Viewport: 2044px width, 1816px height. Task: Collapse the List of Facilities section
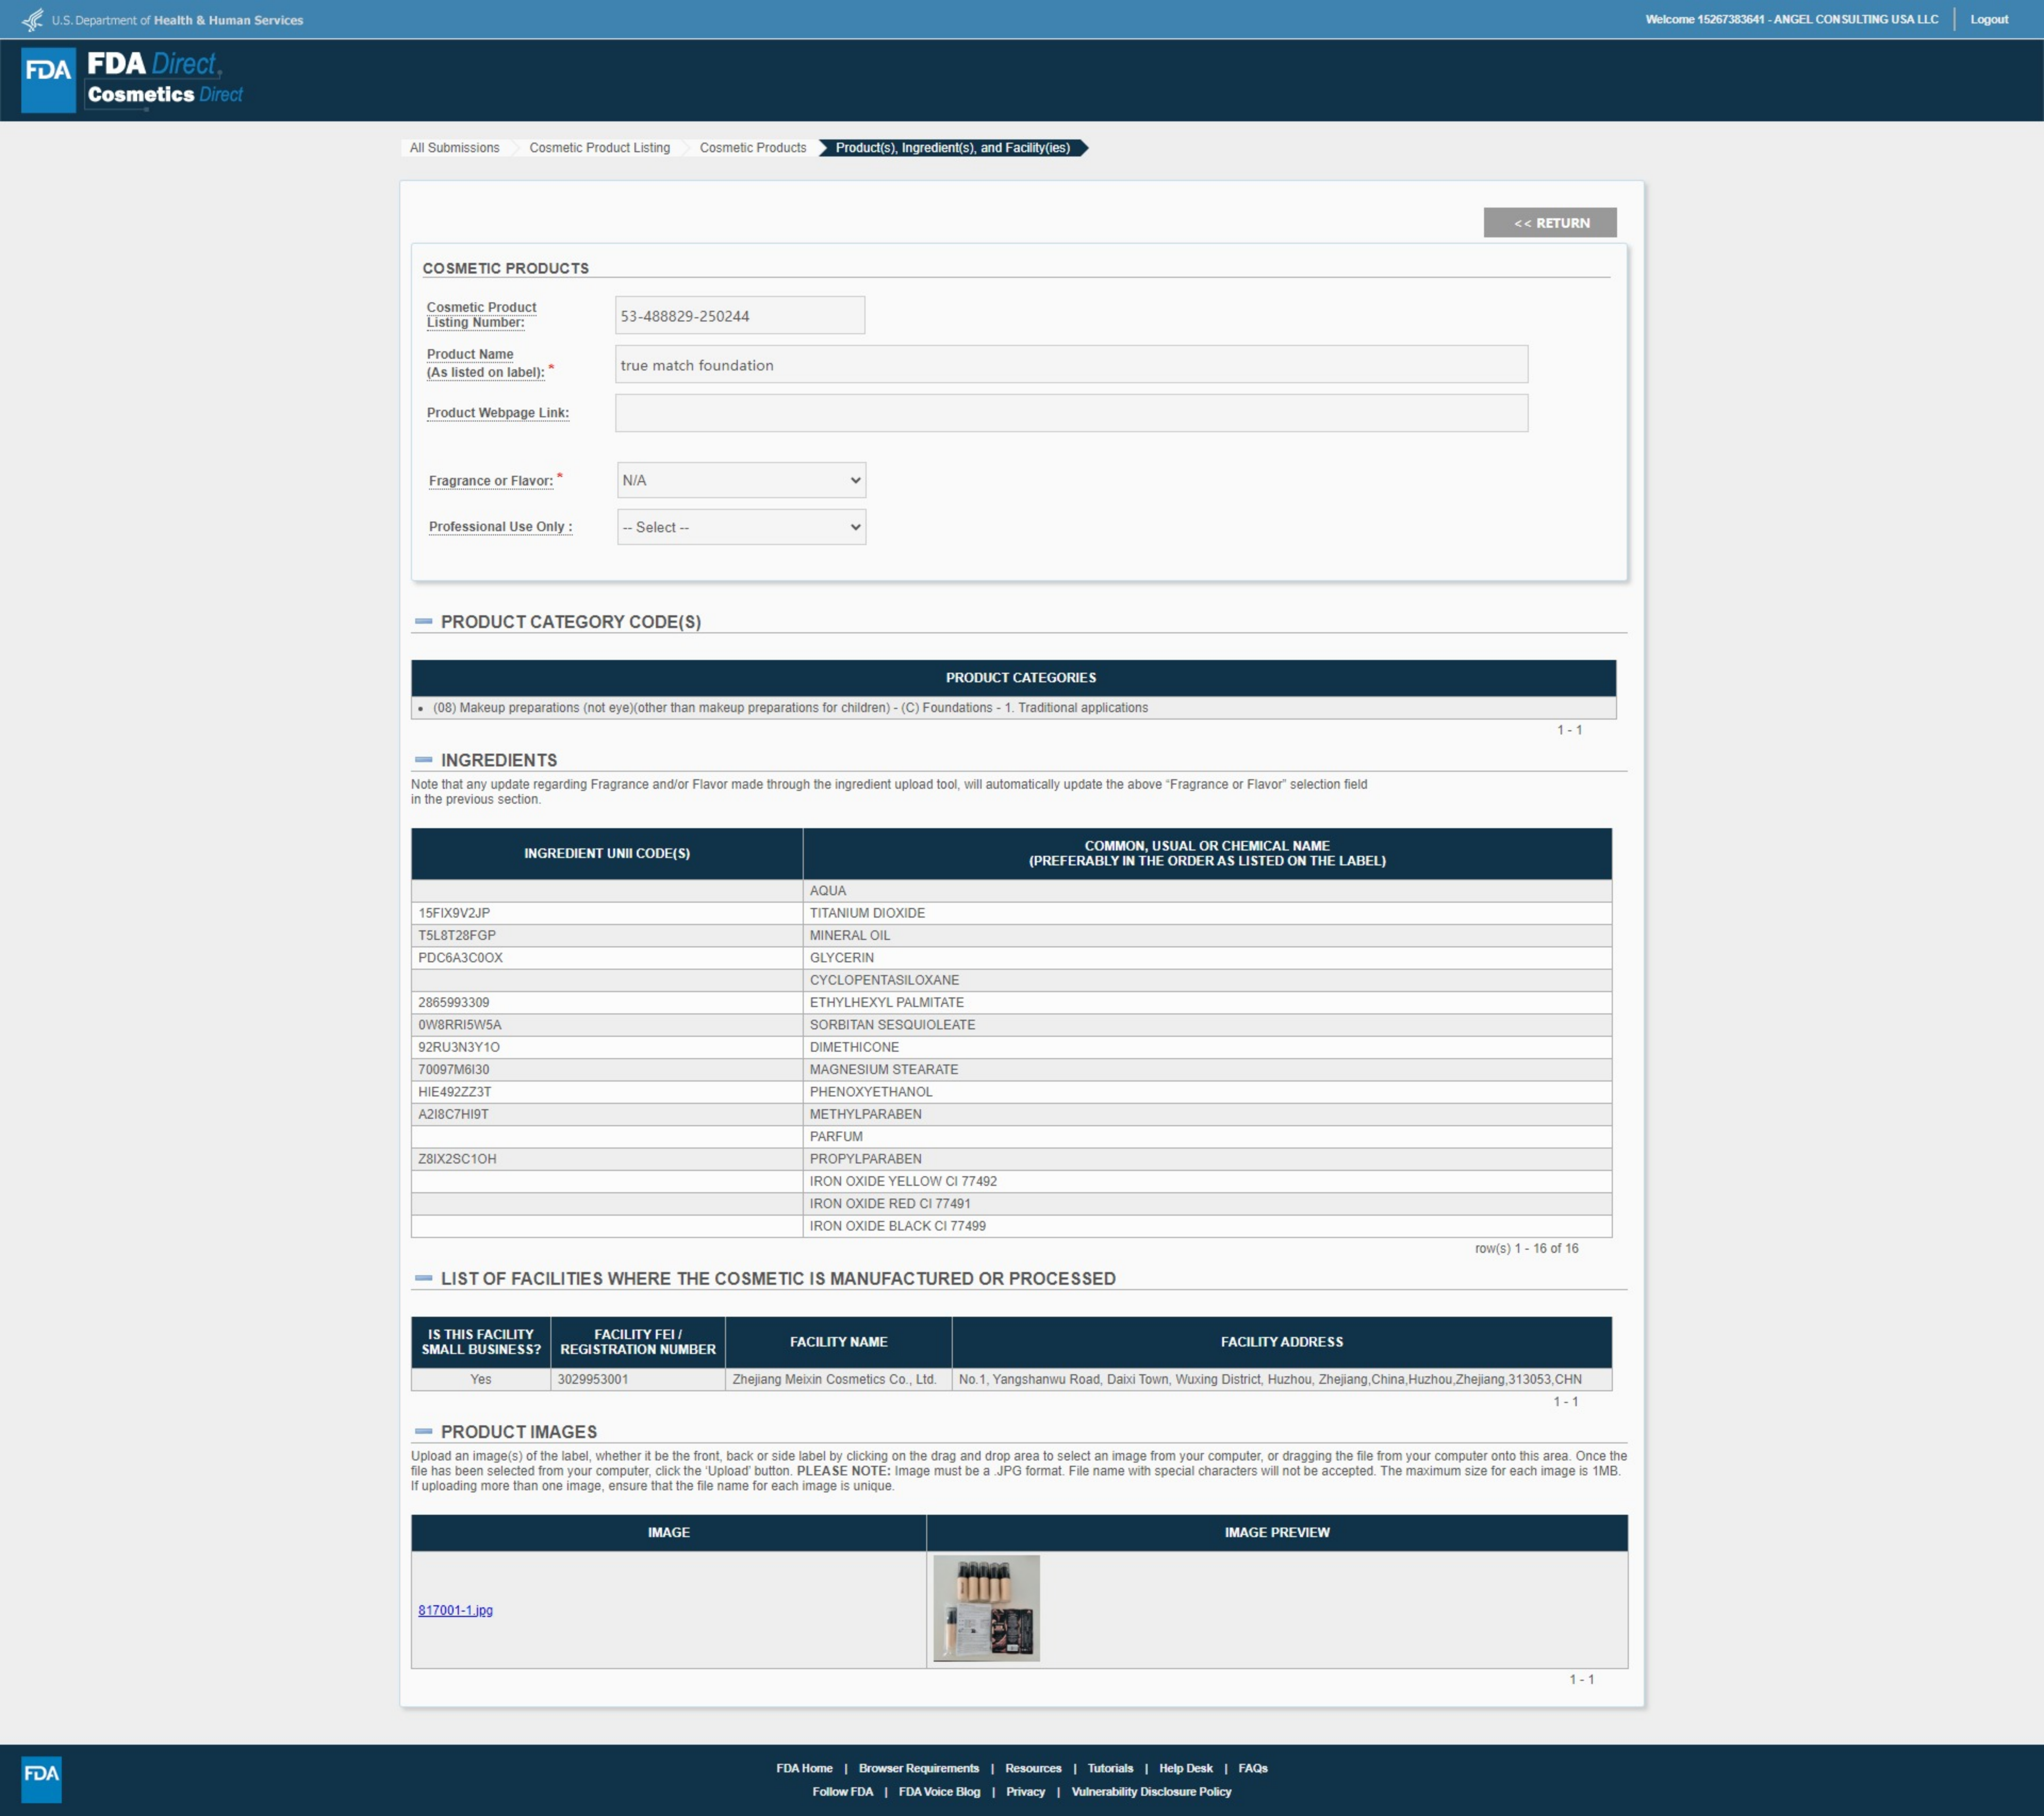pyautogui.click(x=424, y=1279)
